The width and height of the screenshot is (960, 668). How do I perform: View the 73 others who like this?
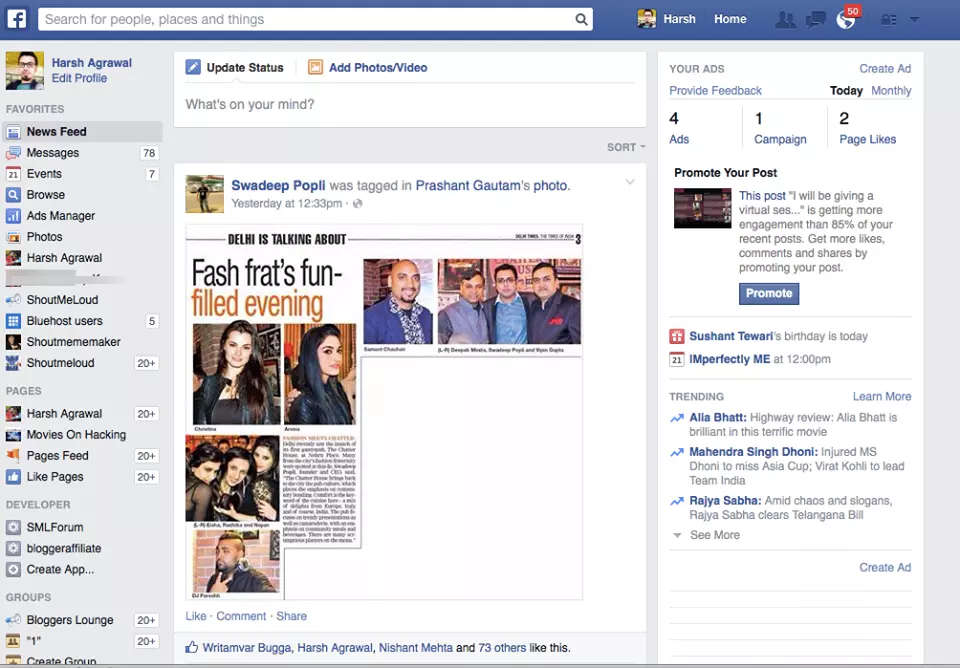(501, 647)
